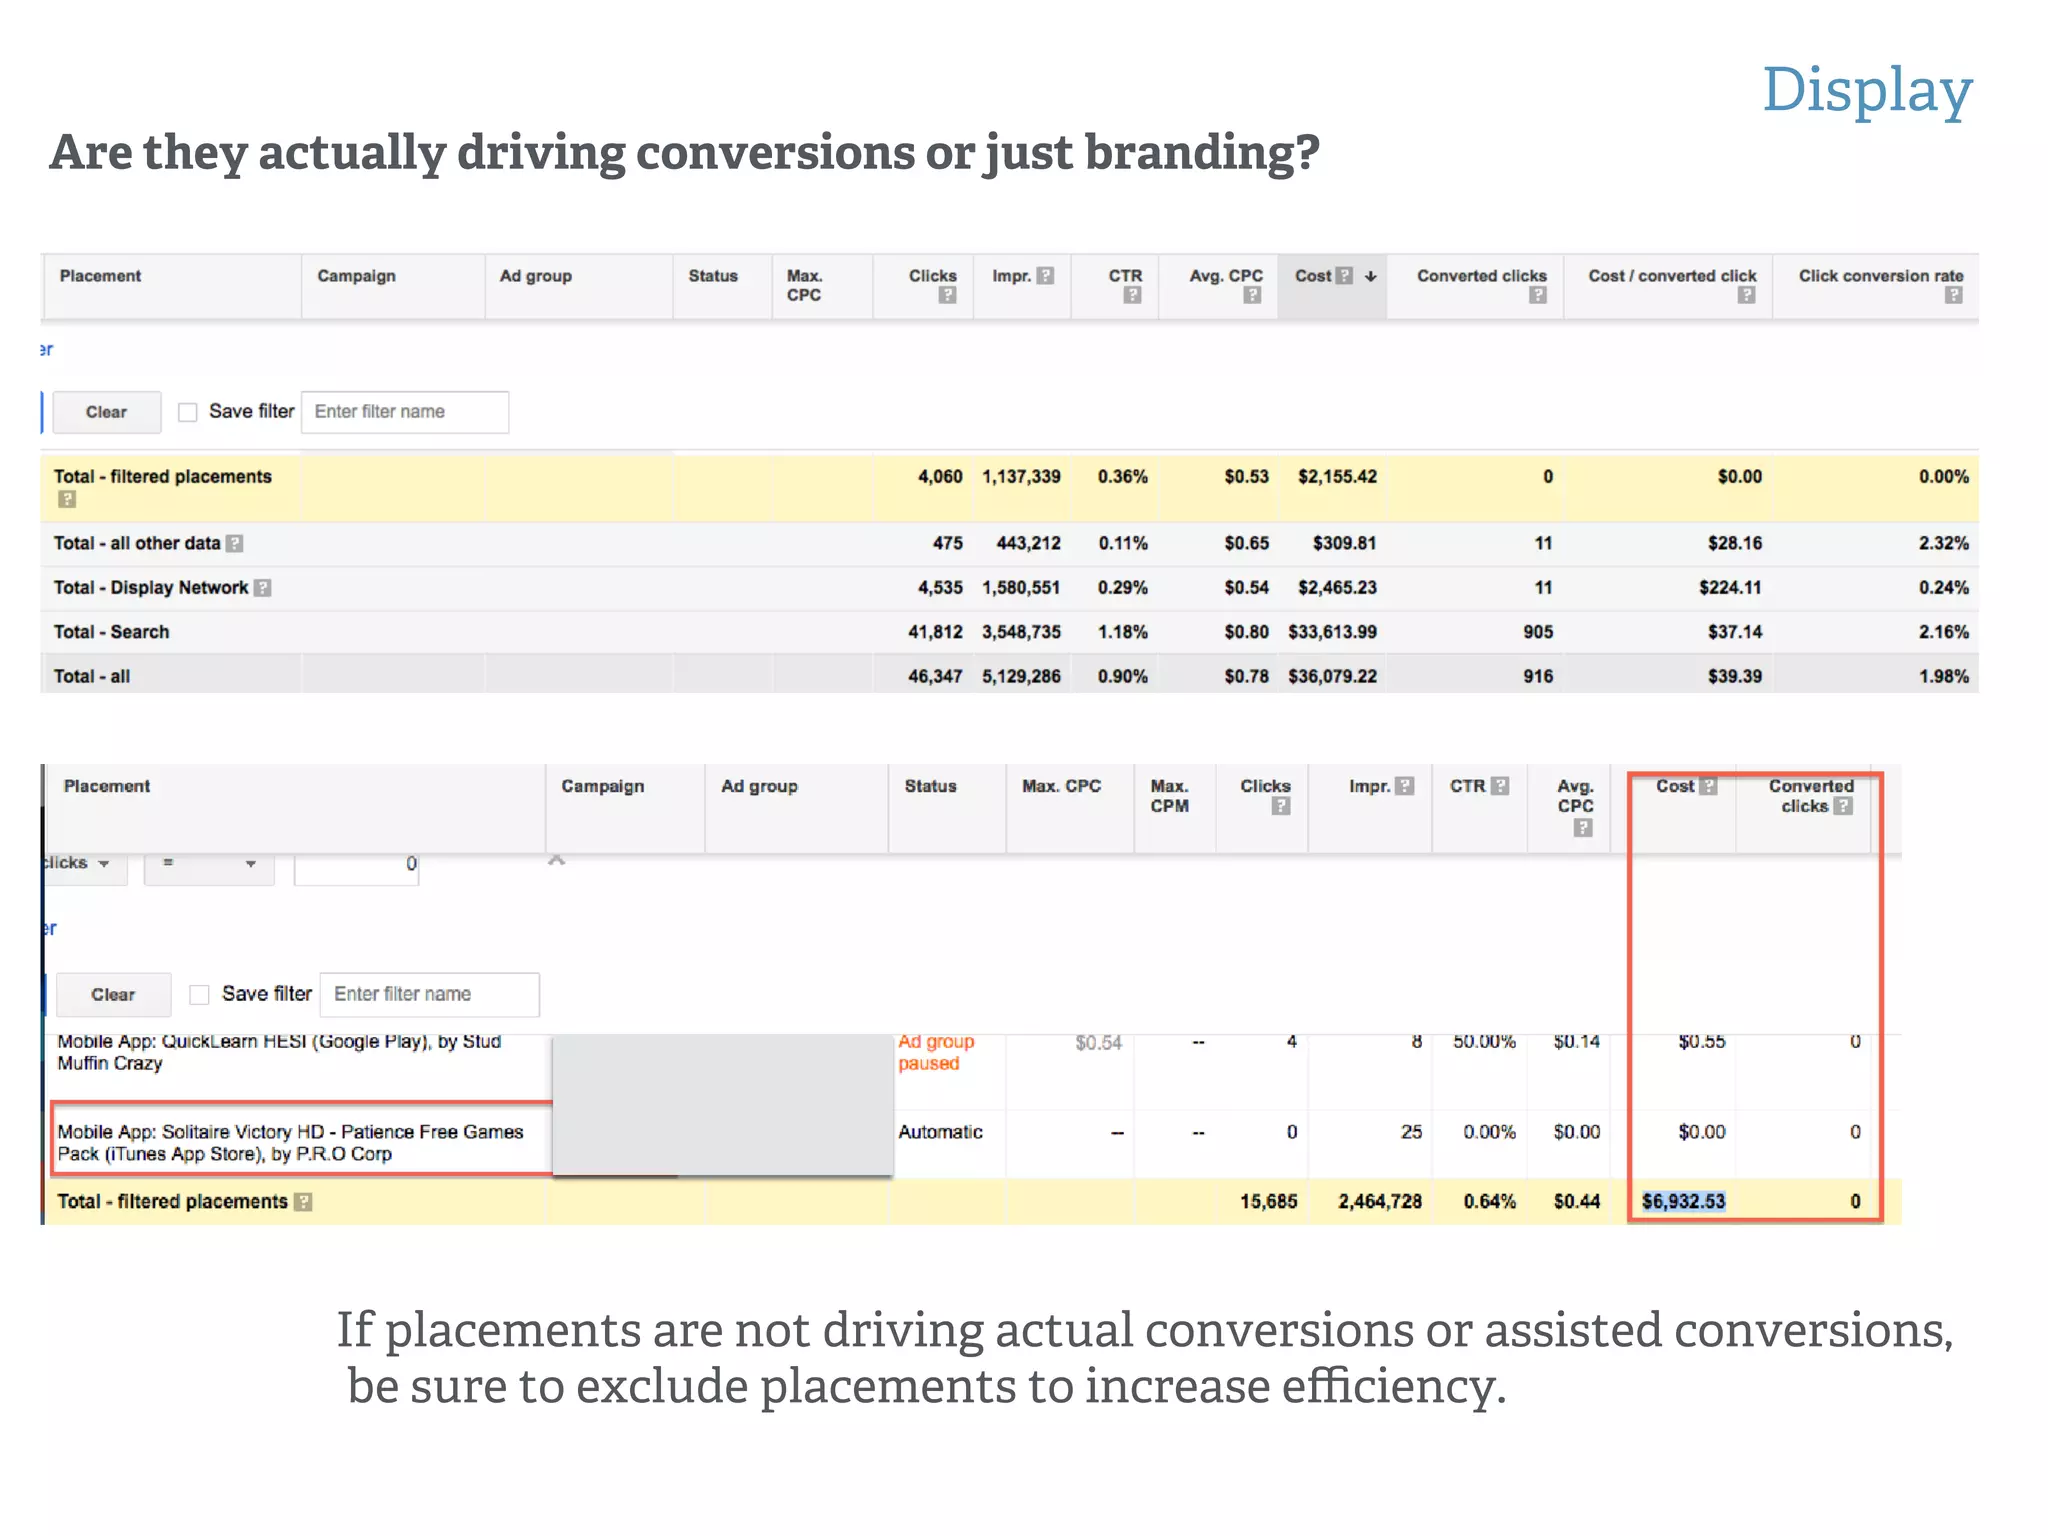Image resolution: width=2048 pixels, height=1536 pixels.
Task: Click 2,464,728 impressions total
Action: pyautogui.click(x=1380, y=1202)
